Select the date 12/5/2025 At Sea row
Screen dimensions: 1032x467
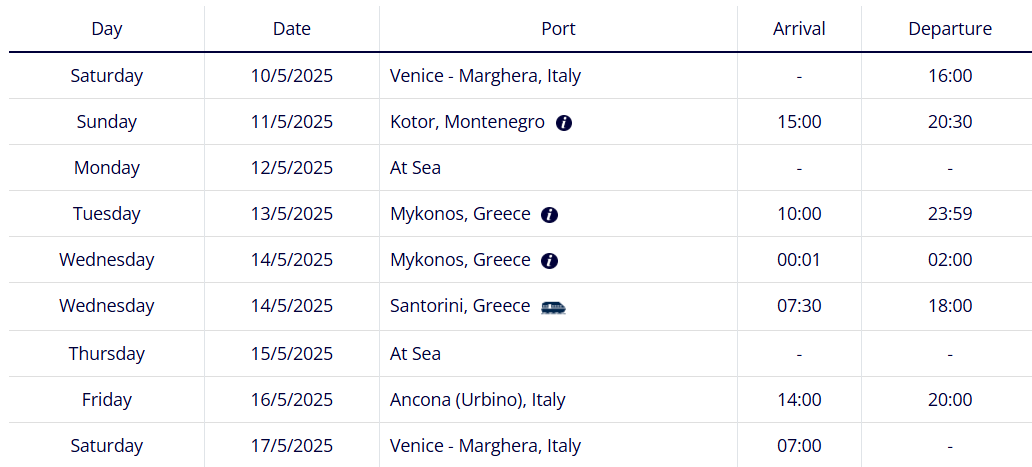(x=292, y=168)
